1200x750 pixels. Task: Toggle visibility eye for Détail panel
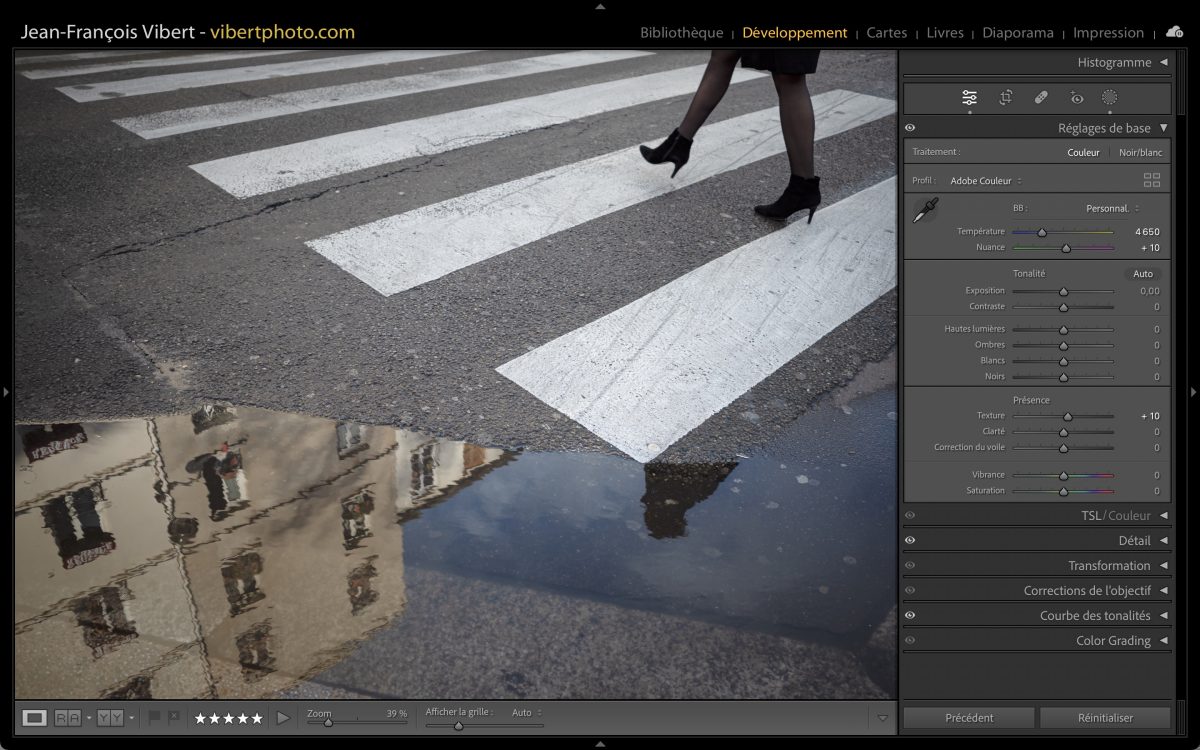(910, 541)
